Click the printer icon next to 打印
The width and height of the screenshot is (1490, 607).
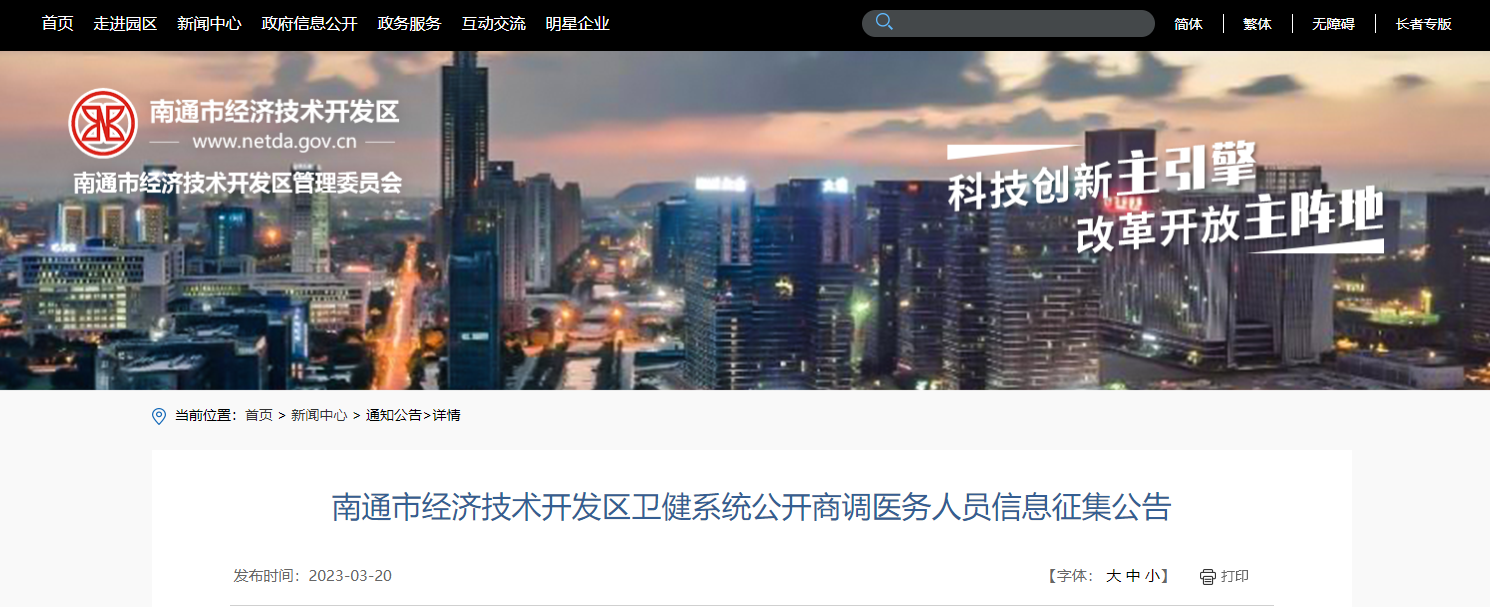click(x=1207, y=576)
